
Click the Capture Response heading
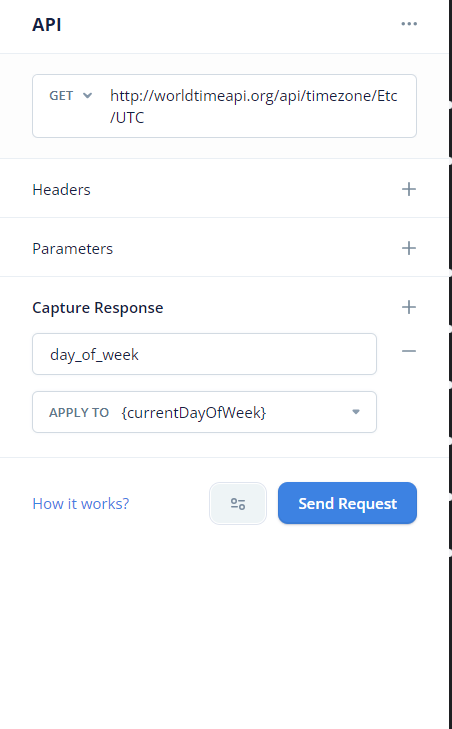[x=98, y=308]
